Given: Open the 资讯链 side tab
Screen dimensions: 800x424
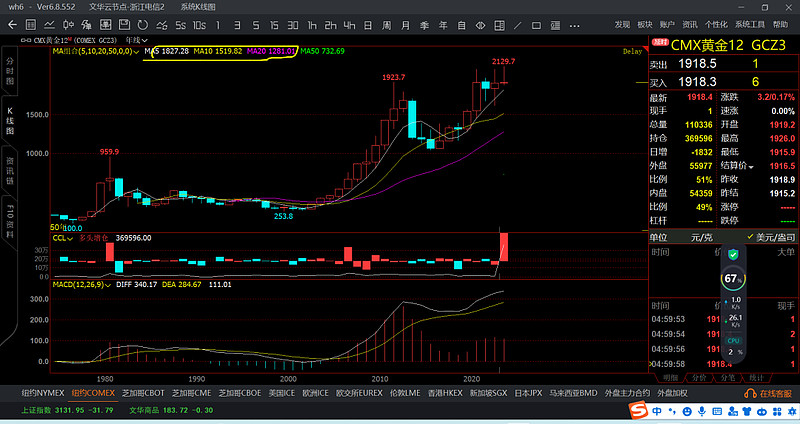Looking at the screenshot, I should [10, 170].
